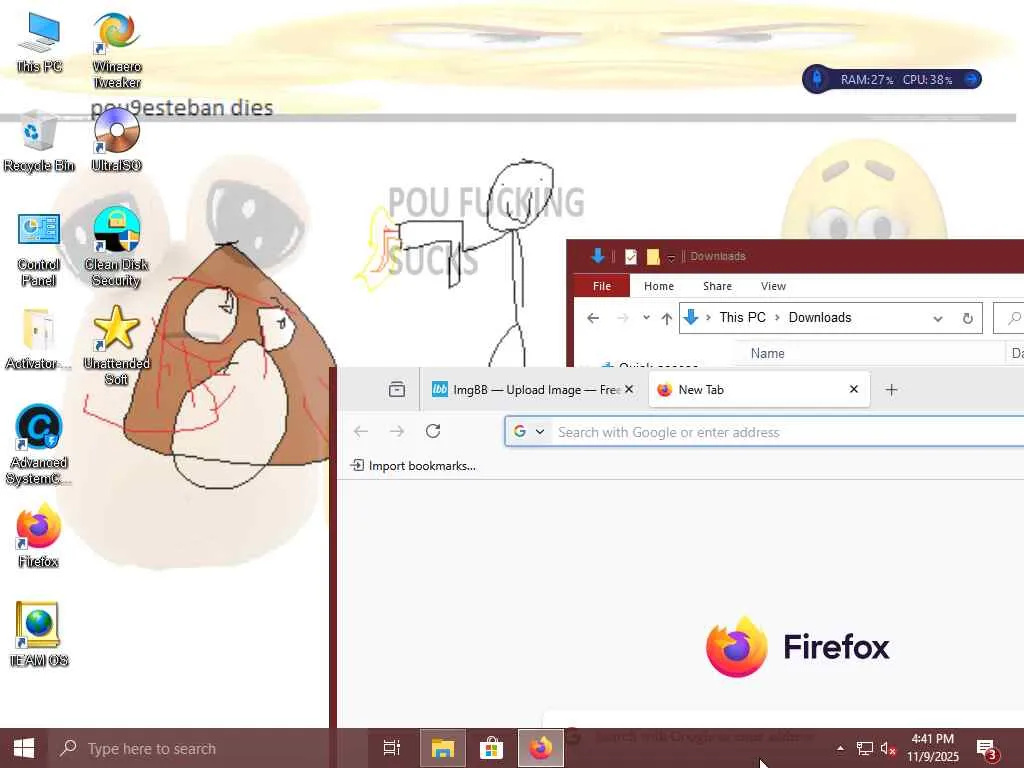
Task: Click This PC in the breadcrumb
Action: (743, 317)
